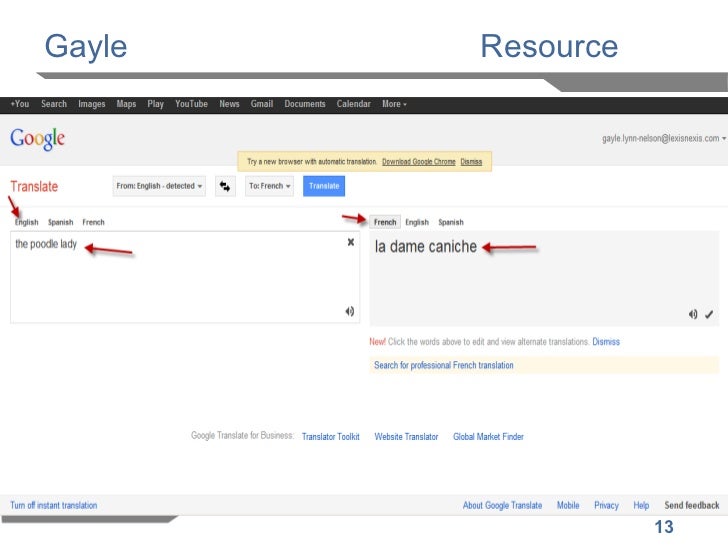
Task: Click the Google logo
Action: pos(38,139)
